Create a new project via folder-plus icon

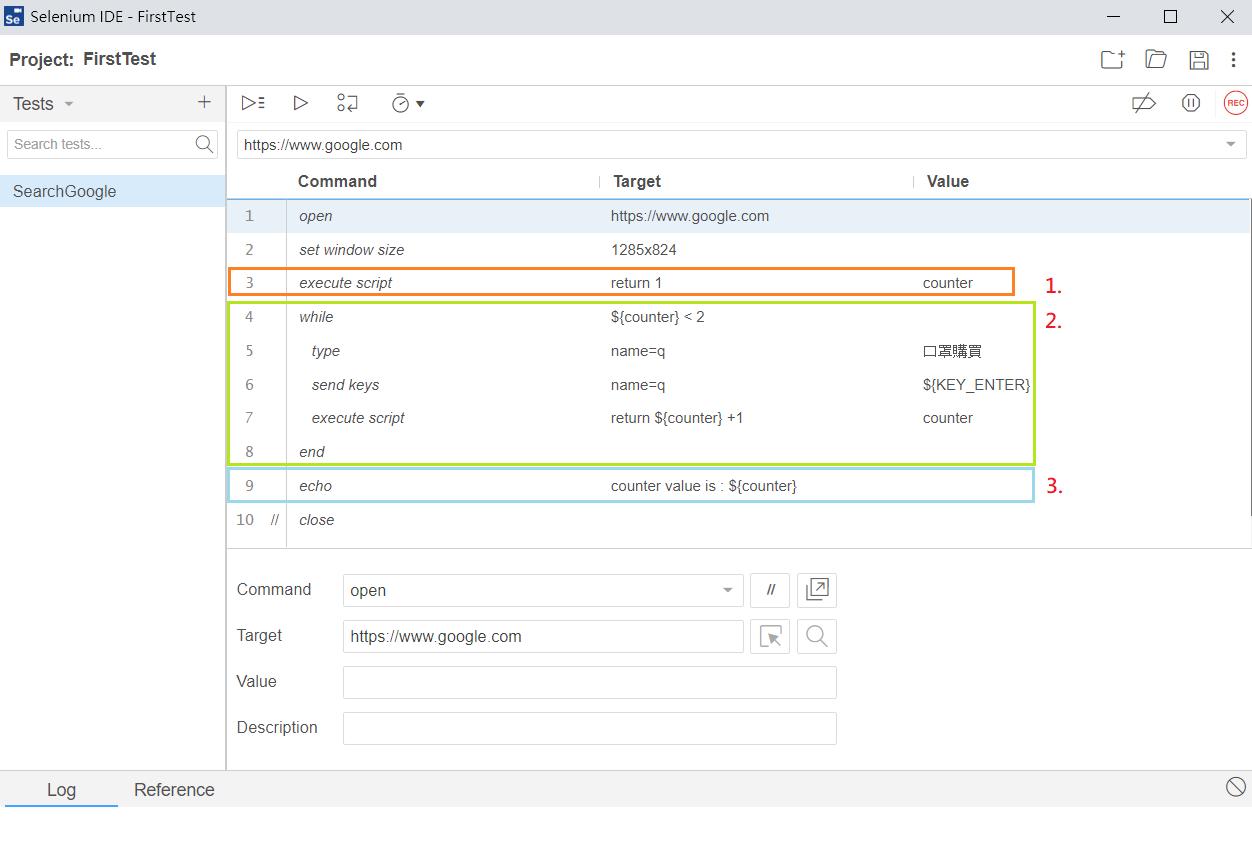[x=1113, y=59]
